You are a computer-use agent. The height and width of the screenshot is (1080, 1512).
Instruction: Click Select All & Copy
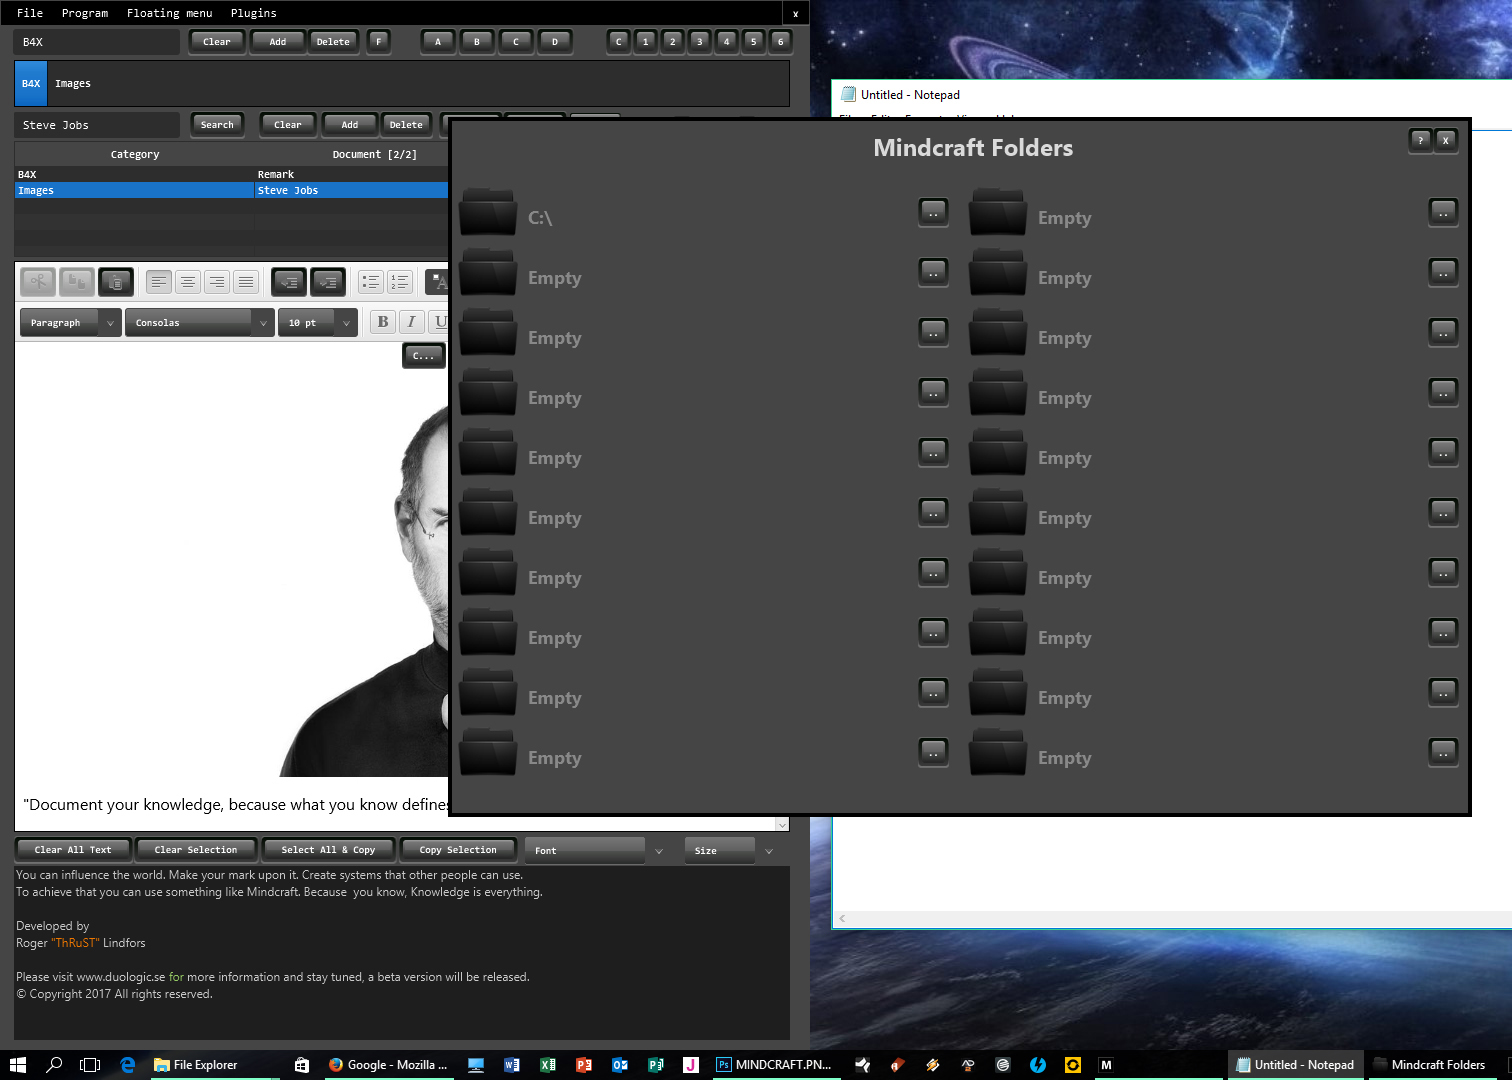328,850
